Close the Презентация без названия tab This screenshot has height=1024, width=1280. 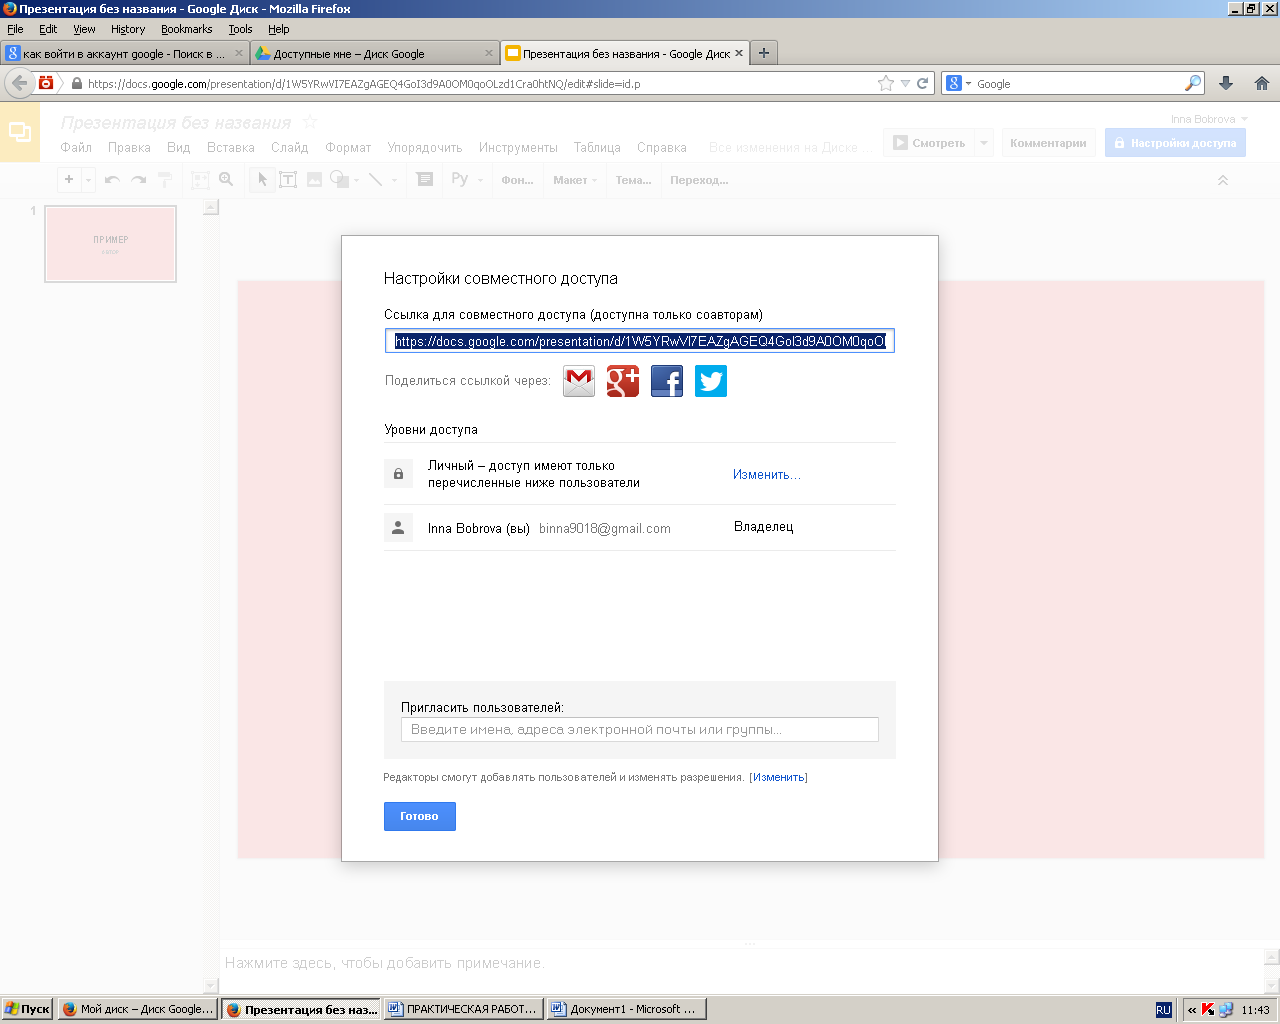pos(739,53)
